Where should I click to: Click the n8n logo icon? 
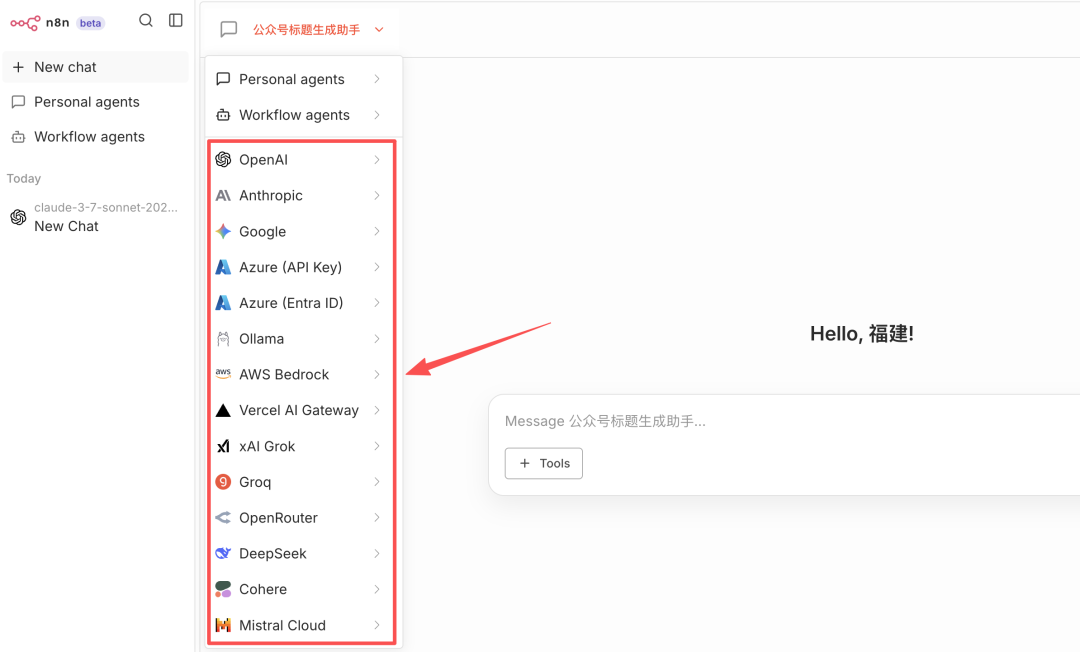[x=26, y=22]
